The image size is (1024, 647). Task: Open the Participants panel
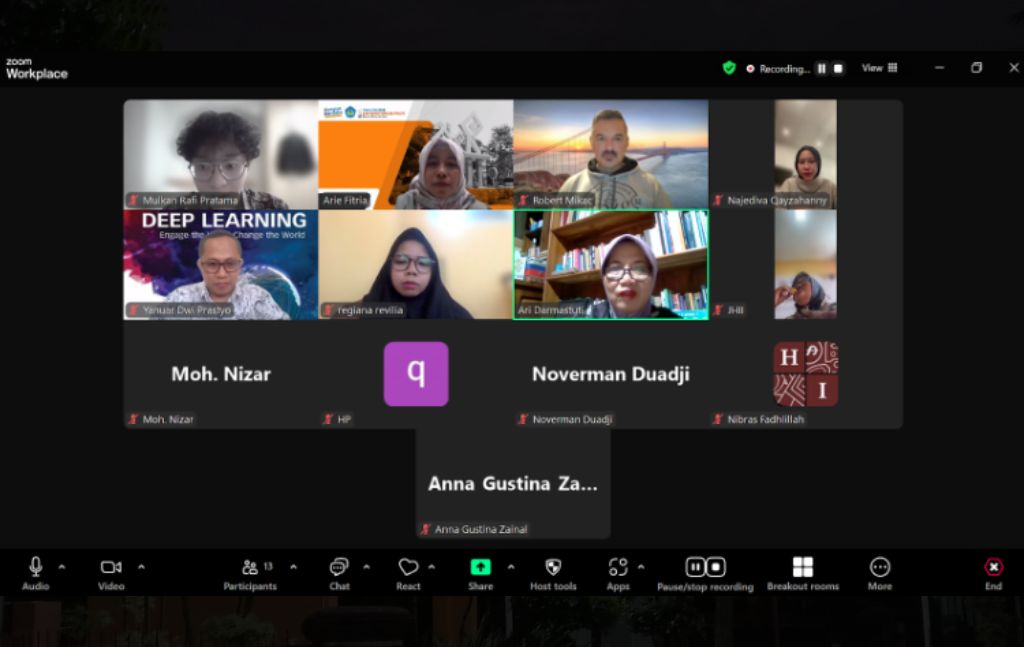[x=250, y=573]
